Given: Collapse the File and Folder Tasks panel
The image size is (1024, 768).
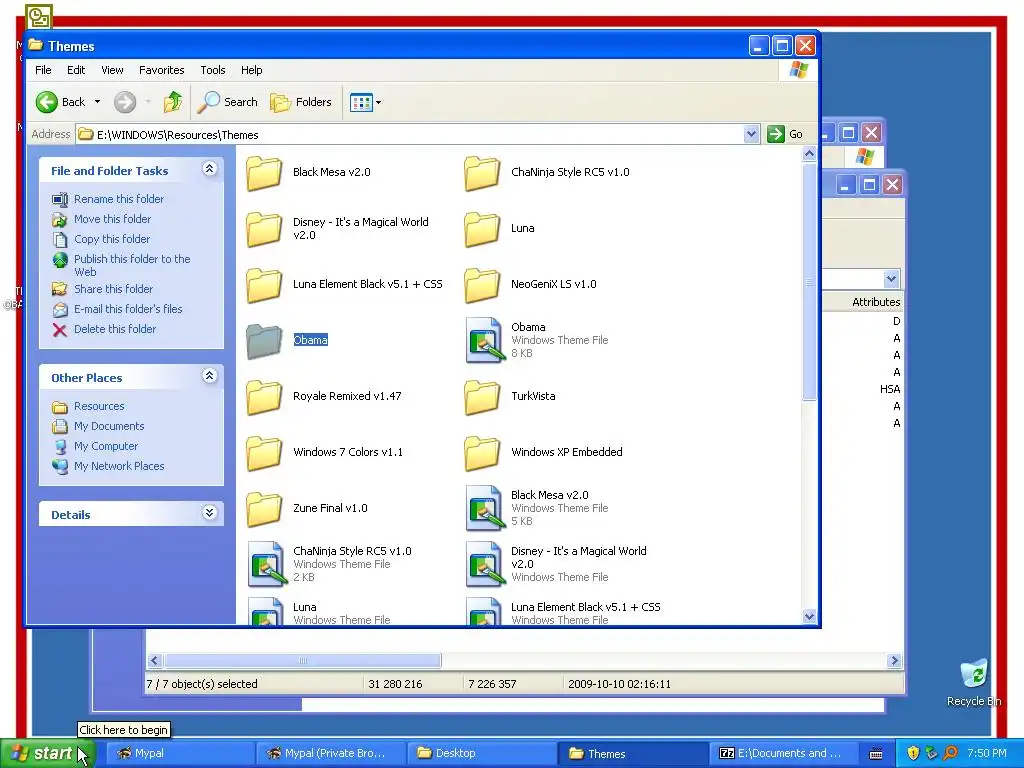Looking at the screenshot, I should (x=209, y=169).
